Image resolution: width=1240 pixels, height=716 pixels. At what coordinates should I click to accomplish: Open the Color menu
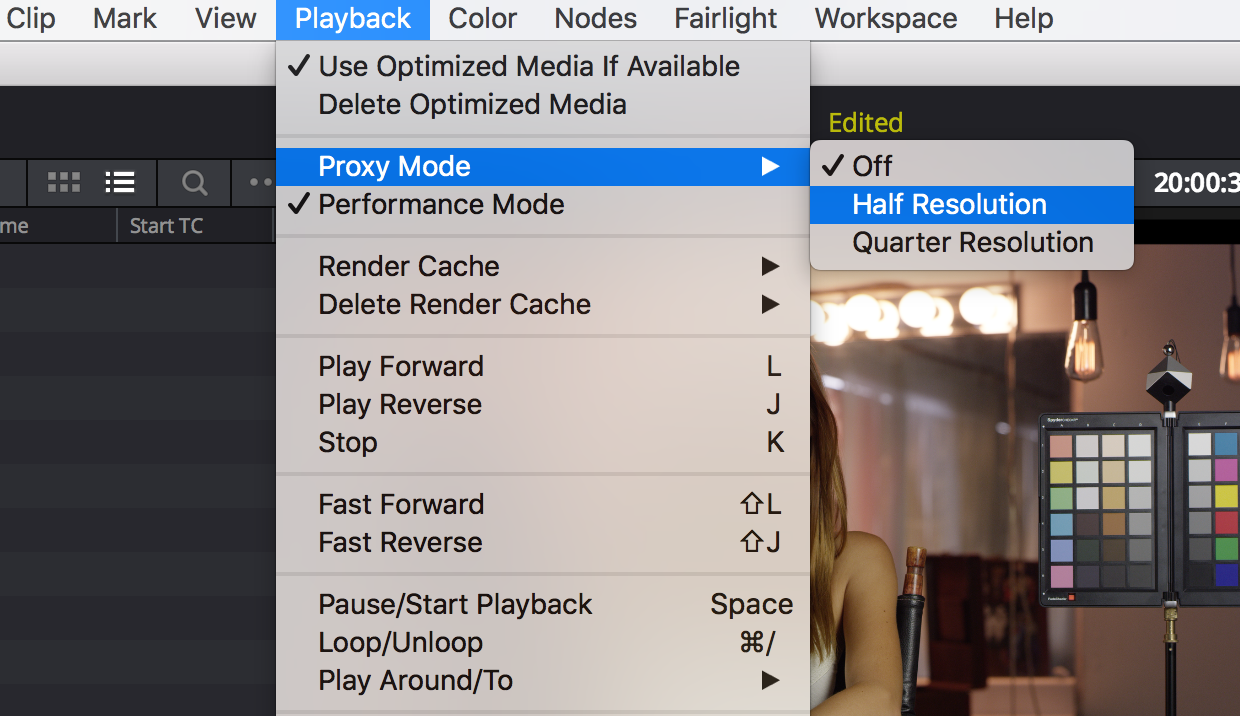coord(483,18)
